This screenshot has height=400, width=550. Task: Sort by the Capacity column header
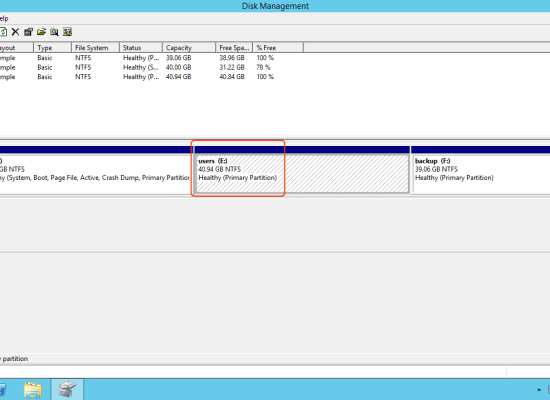[x=189, y=47]
